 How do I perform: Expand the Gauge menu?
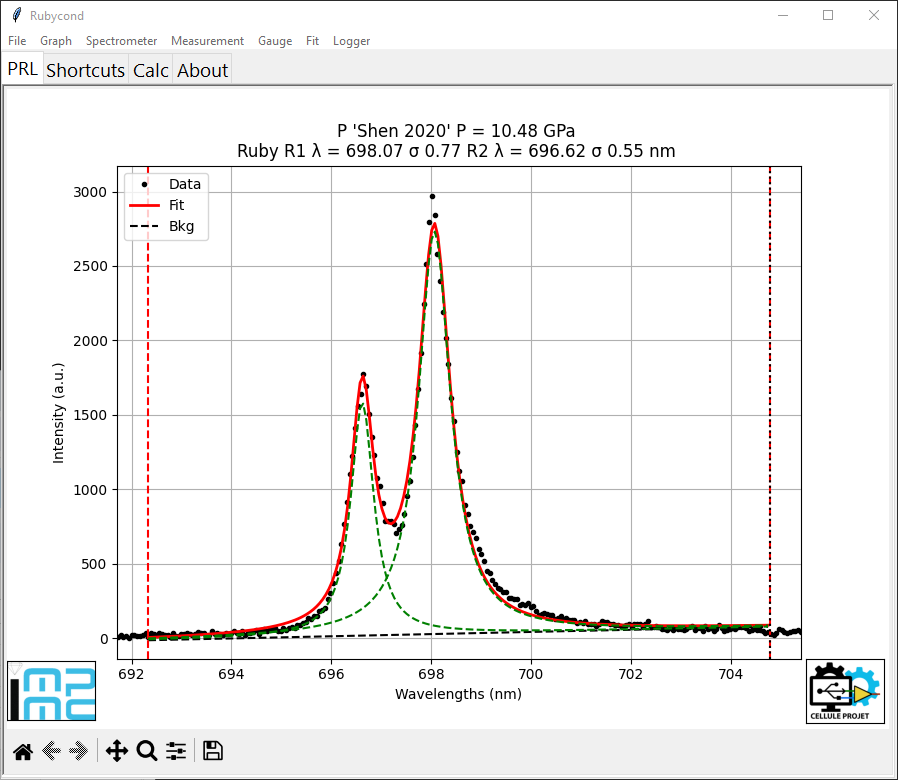tap(275, 41)
